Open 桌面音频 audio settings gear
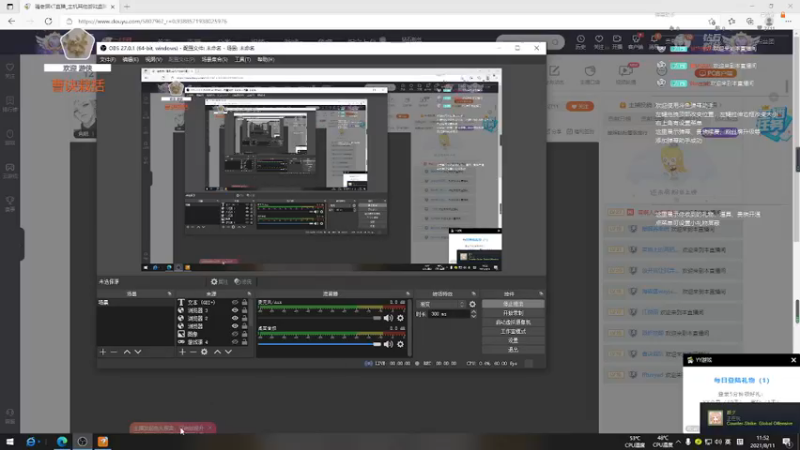Image resolution: width=800 pixels, height=450 pixels. tap(401, 344)
